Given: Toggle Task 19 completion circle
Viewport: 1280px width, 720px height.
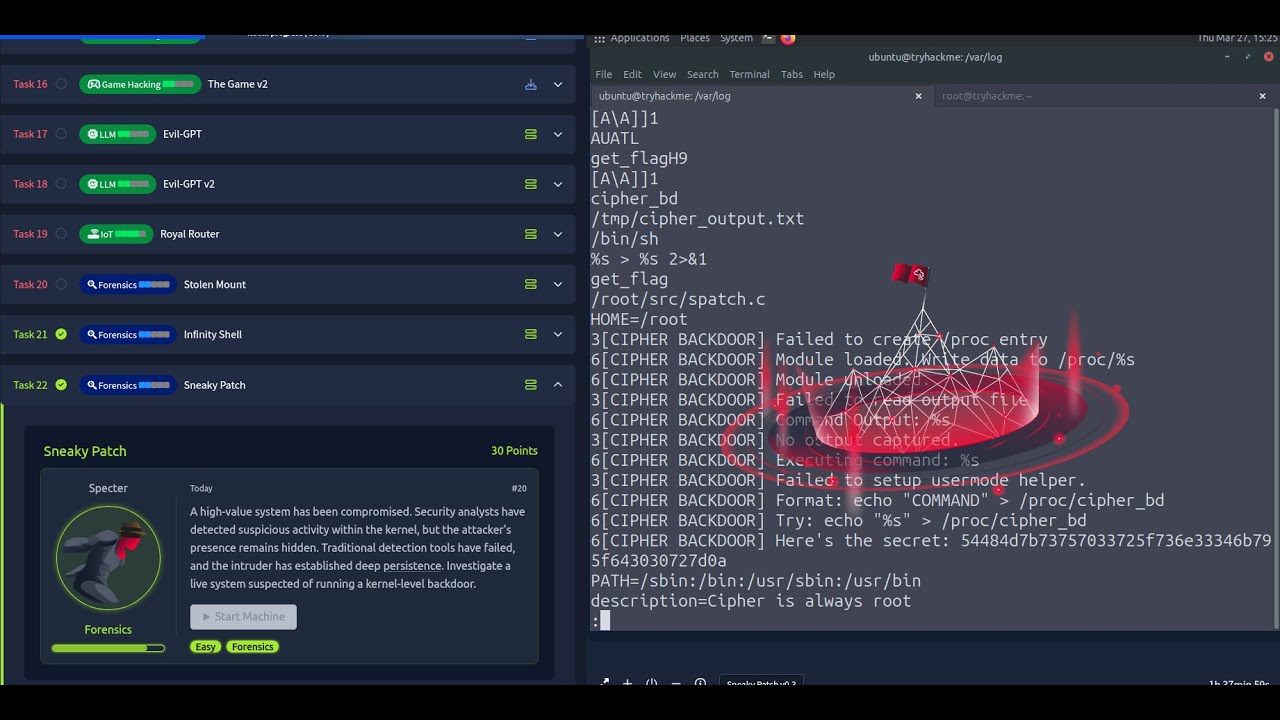Looking at the screenshot, I should point(61,234).
